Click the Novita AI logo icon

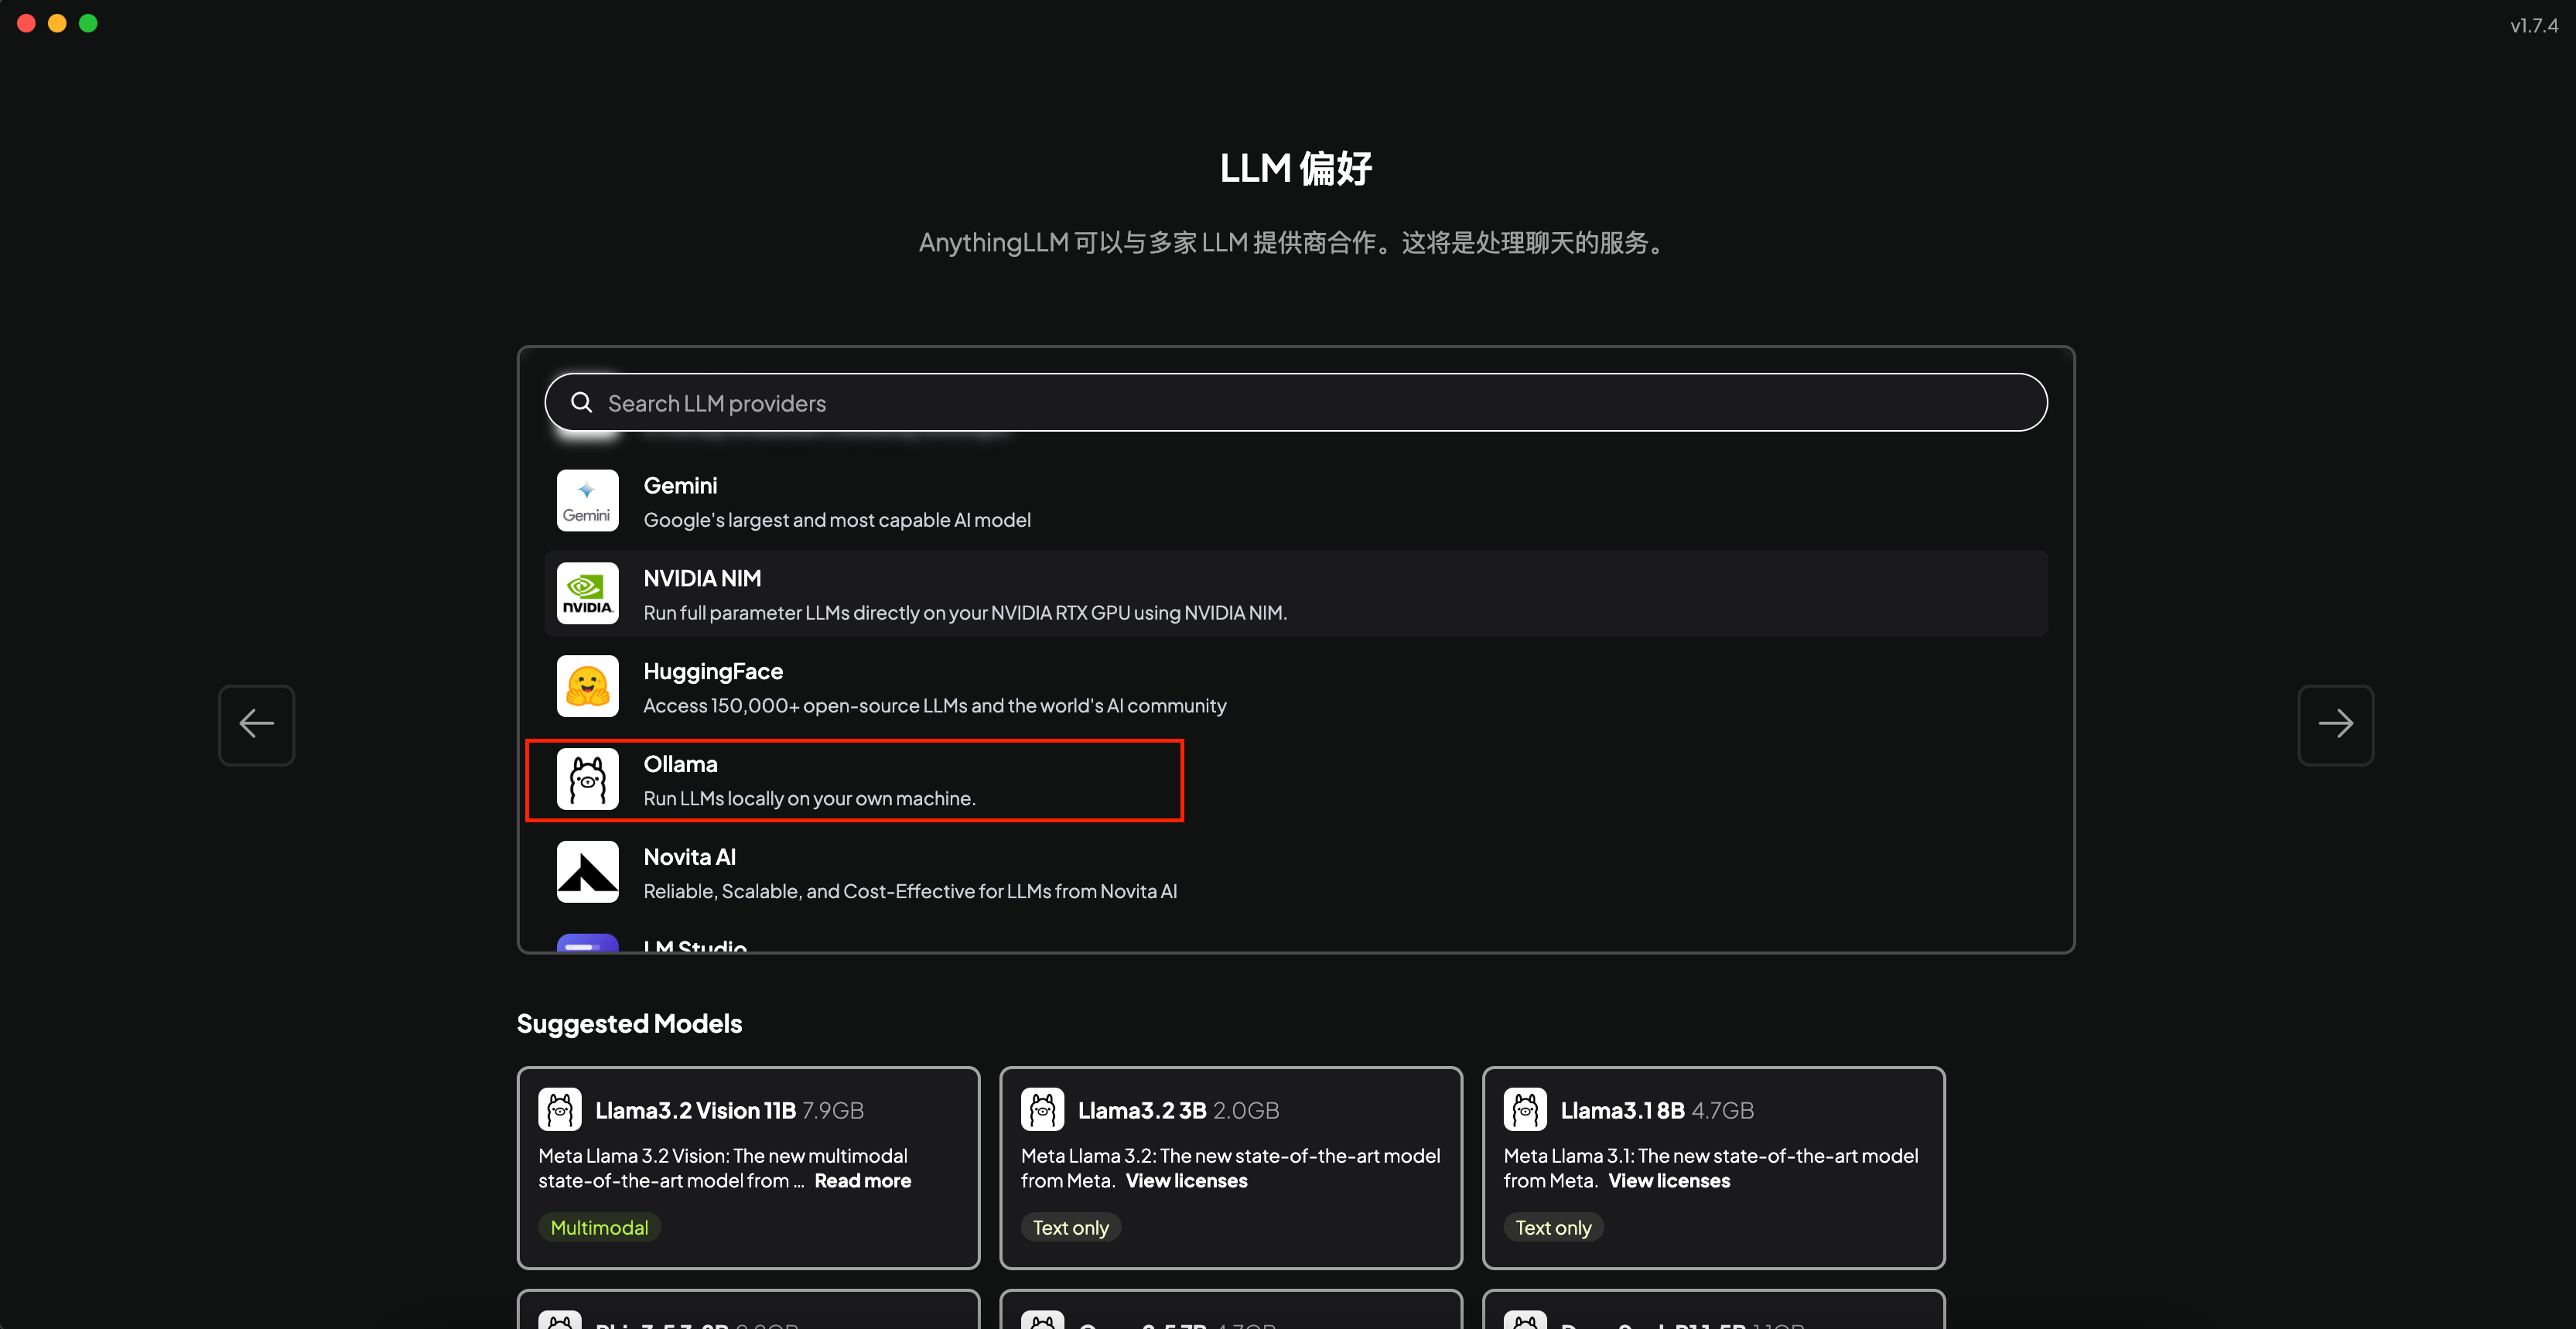(x=587, y=872)
